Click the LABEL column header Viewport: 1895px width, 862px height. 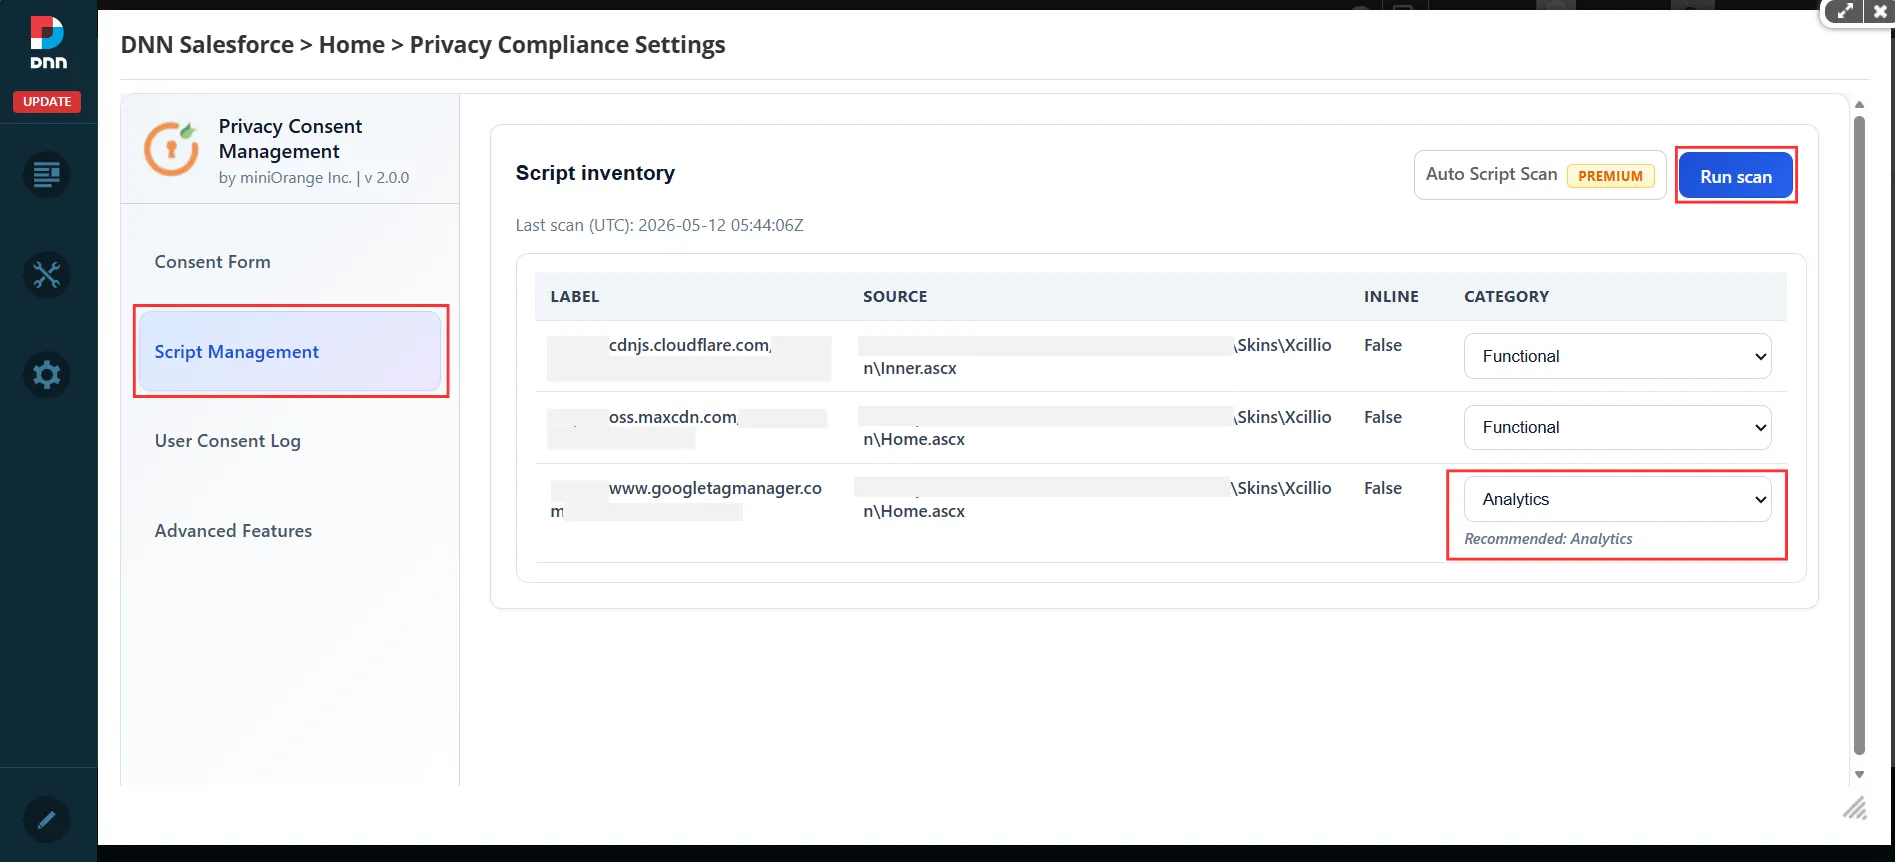(575, 297)
